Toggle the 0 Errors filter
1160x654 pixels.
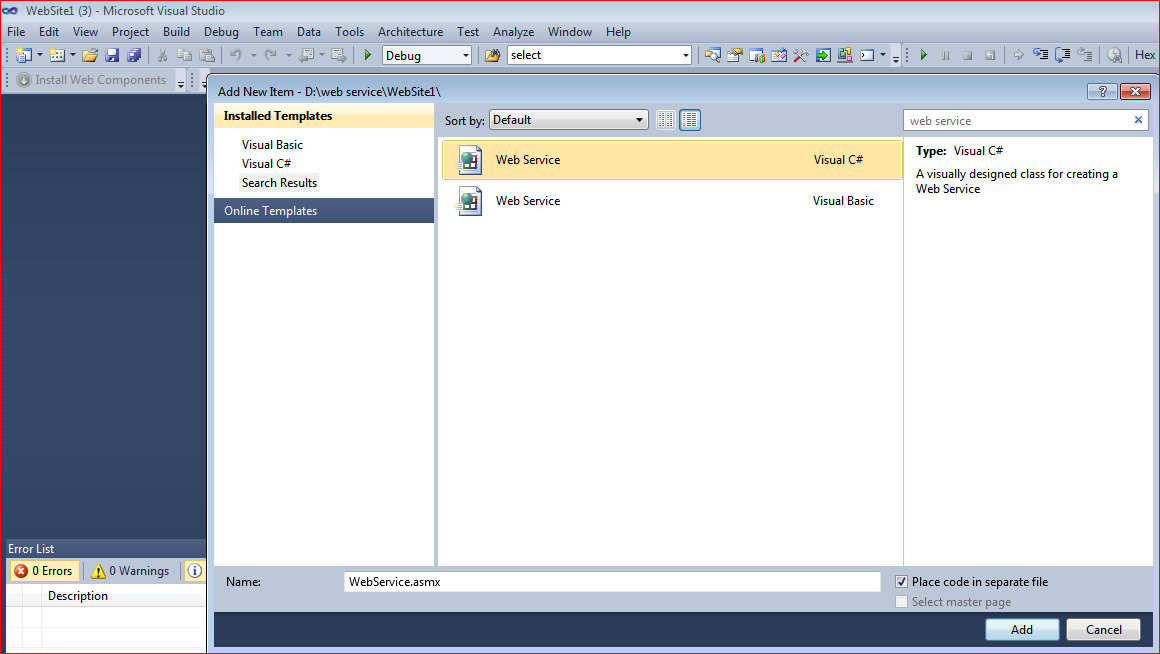[44, 571]
